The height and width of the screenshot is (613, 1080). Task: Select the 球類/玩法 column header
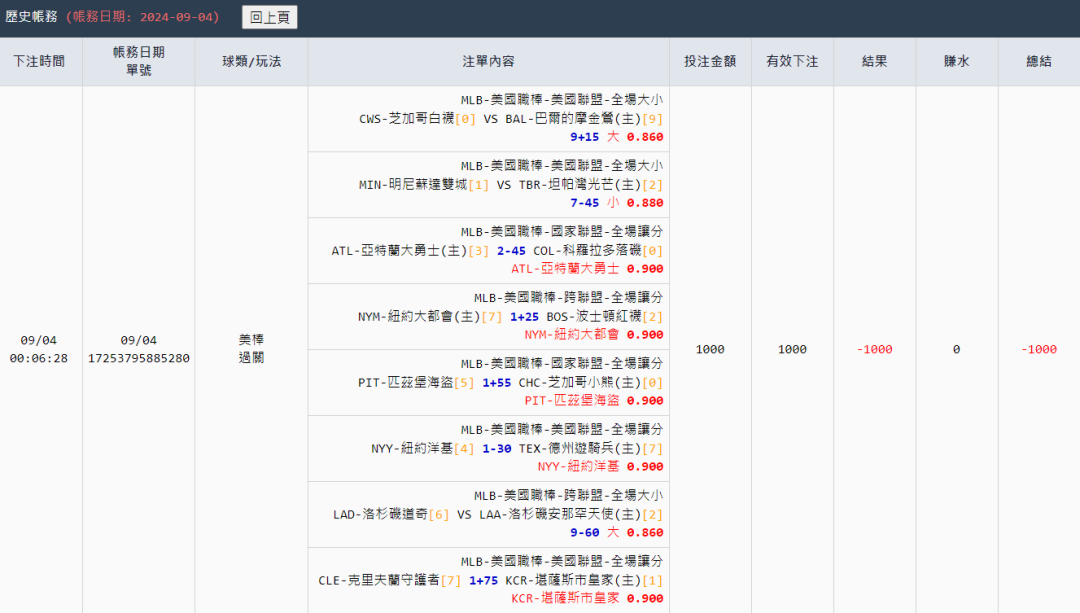click(x=251, y=61)
